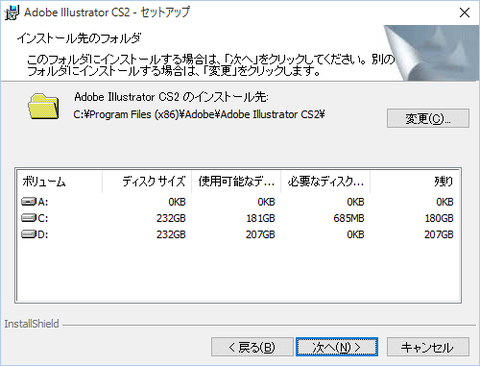This screenshot has height=366, width=480.
Task: Select the D: drive icon
Action: pyautogui.click(x=29, y=234)
